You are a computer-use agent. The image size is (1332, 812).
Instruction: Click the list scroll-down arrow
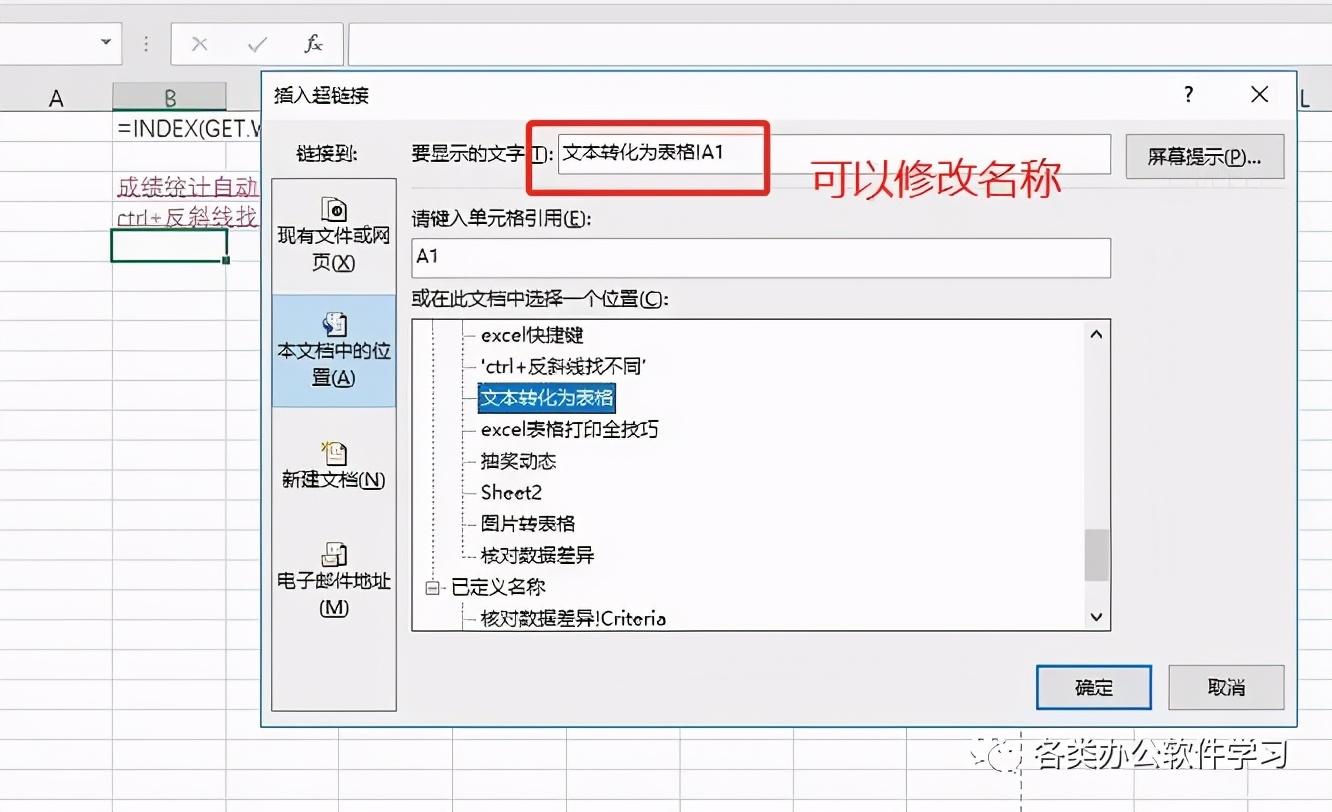(x=1097, y=617)
